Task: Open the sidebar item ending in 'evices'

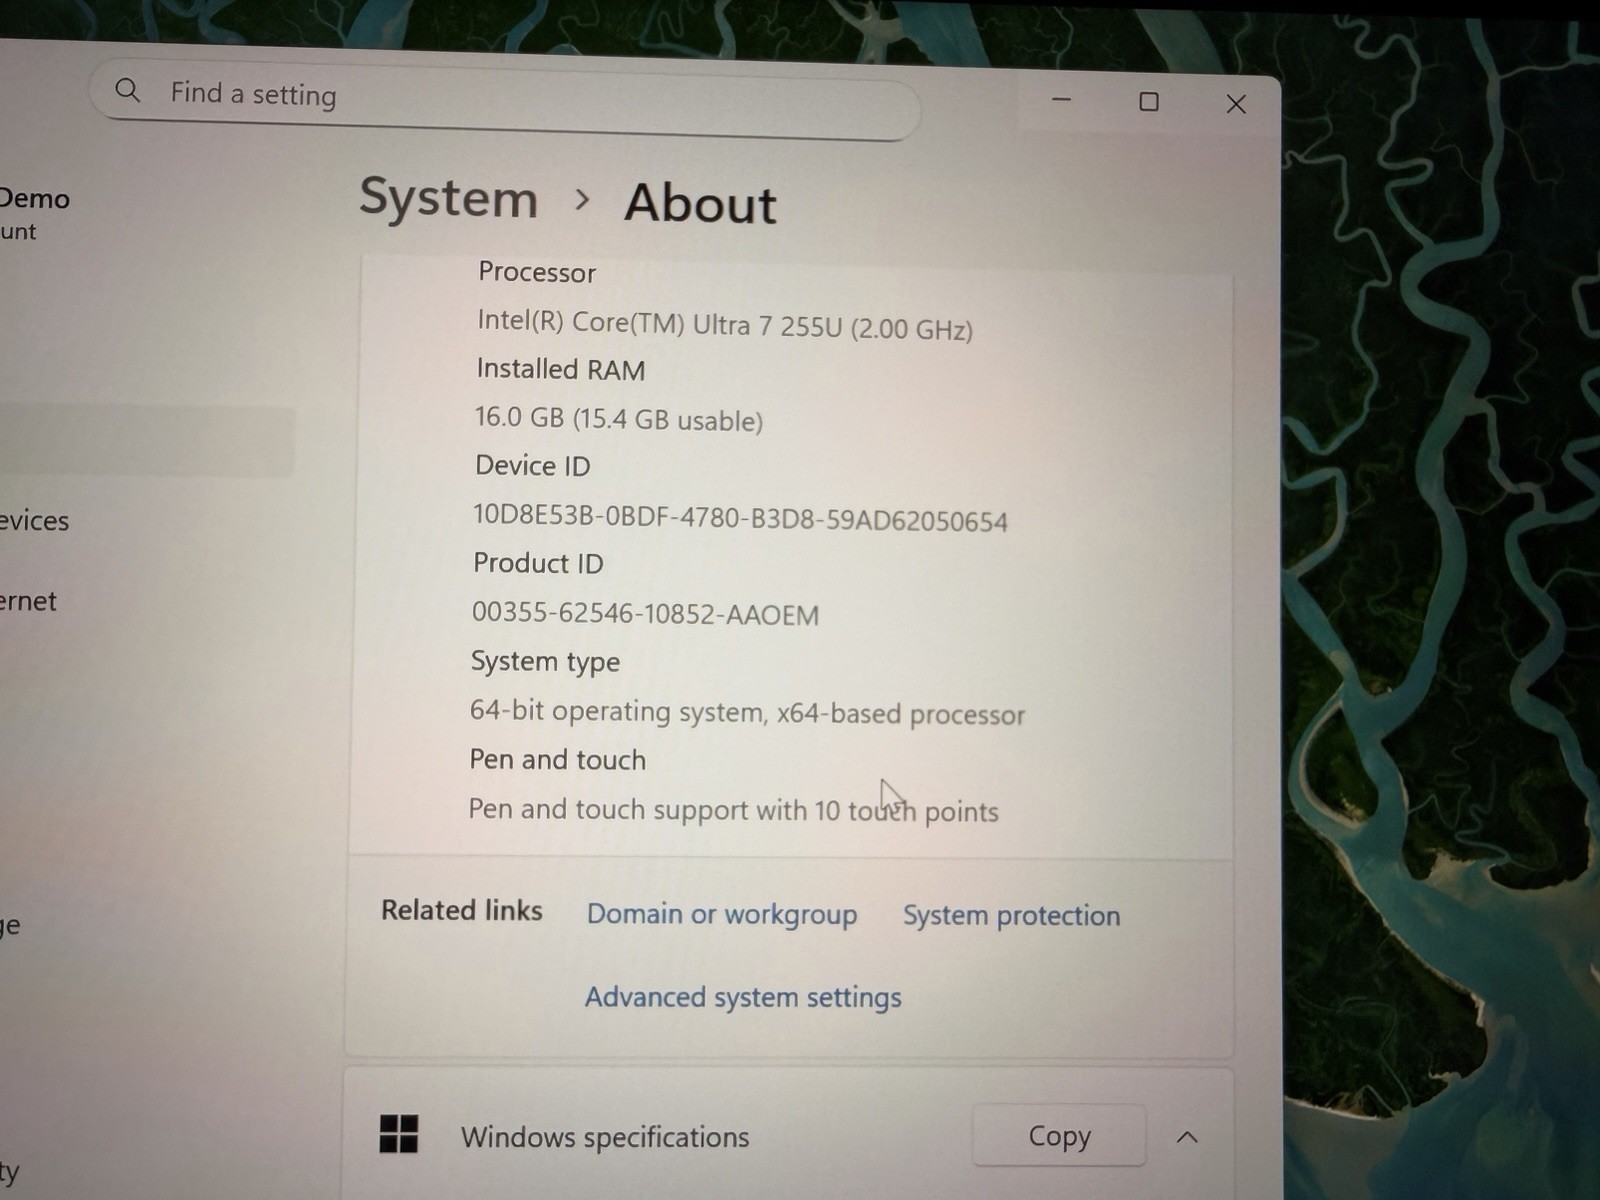Action: coord(34,521)
